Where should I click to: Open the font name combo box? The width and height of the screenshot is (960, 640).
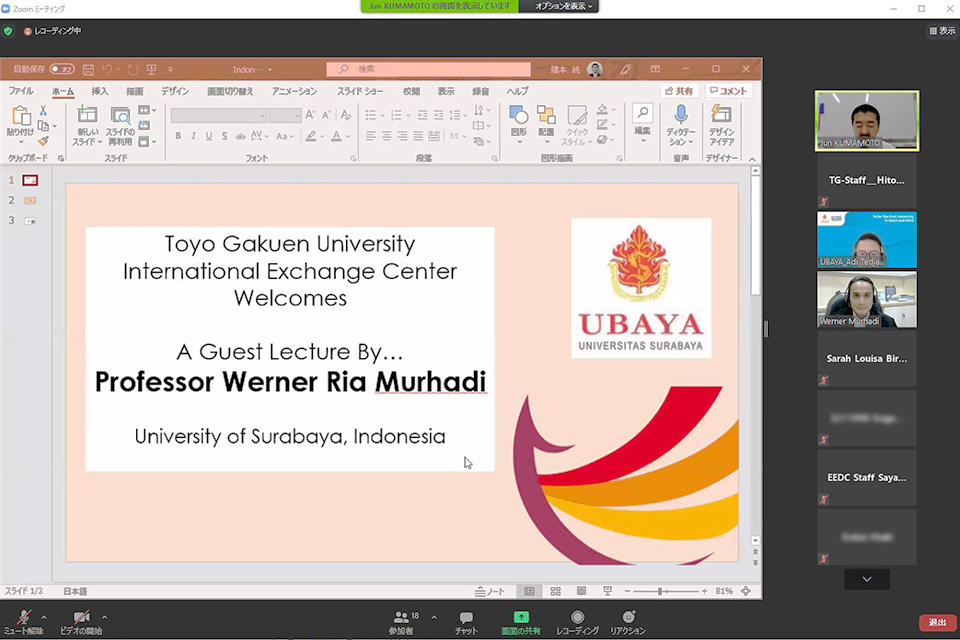point(219,115)
